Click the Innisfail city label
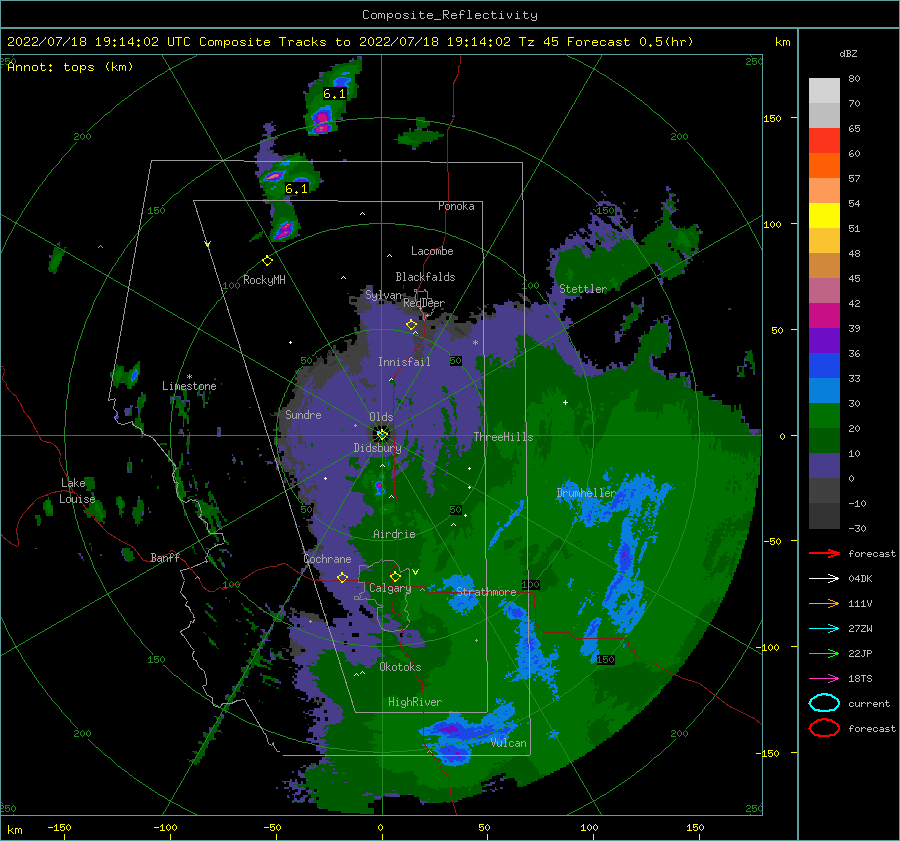 [x=404, y=362]
